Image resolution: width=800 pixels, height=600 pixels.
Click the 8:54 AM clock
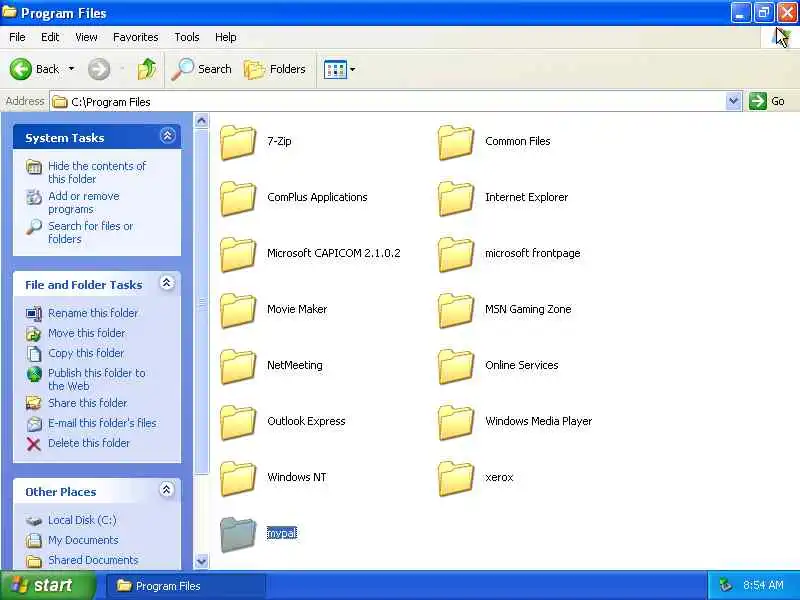click(x=763, y=585)
